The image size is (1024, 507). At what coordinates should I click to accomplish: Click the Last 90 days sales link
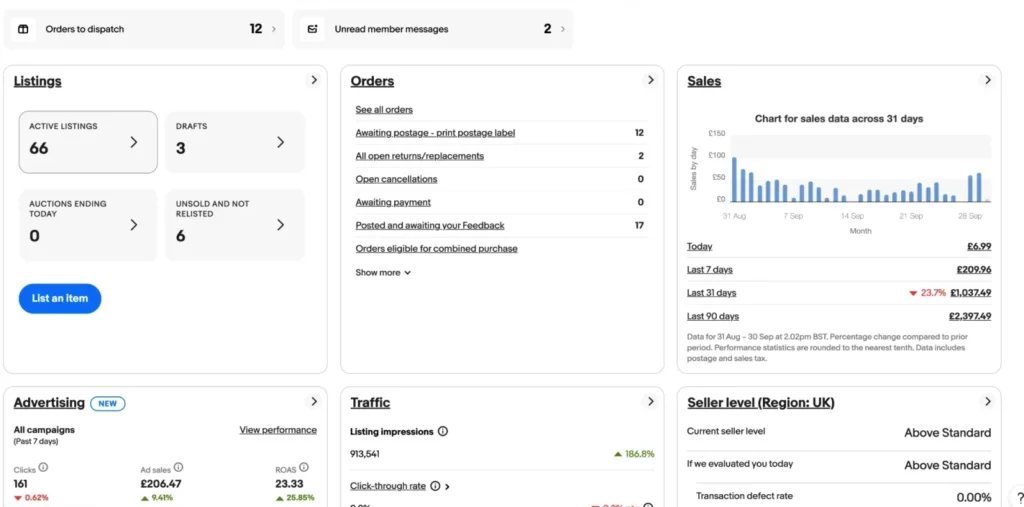point(712,316)
